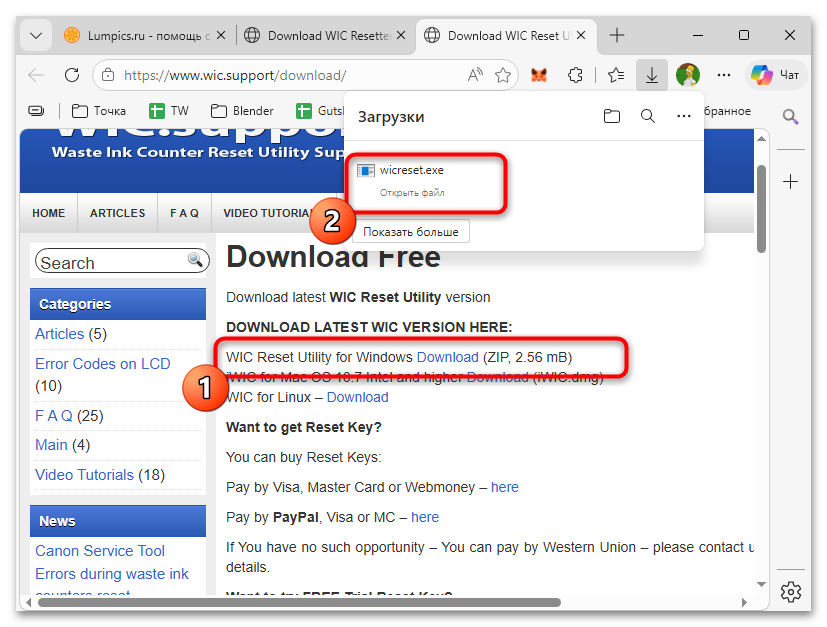This screenshot has height=627, width=827.
Task: Open the Точка bookmarks folder
Action: (x=99, y=111)
